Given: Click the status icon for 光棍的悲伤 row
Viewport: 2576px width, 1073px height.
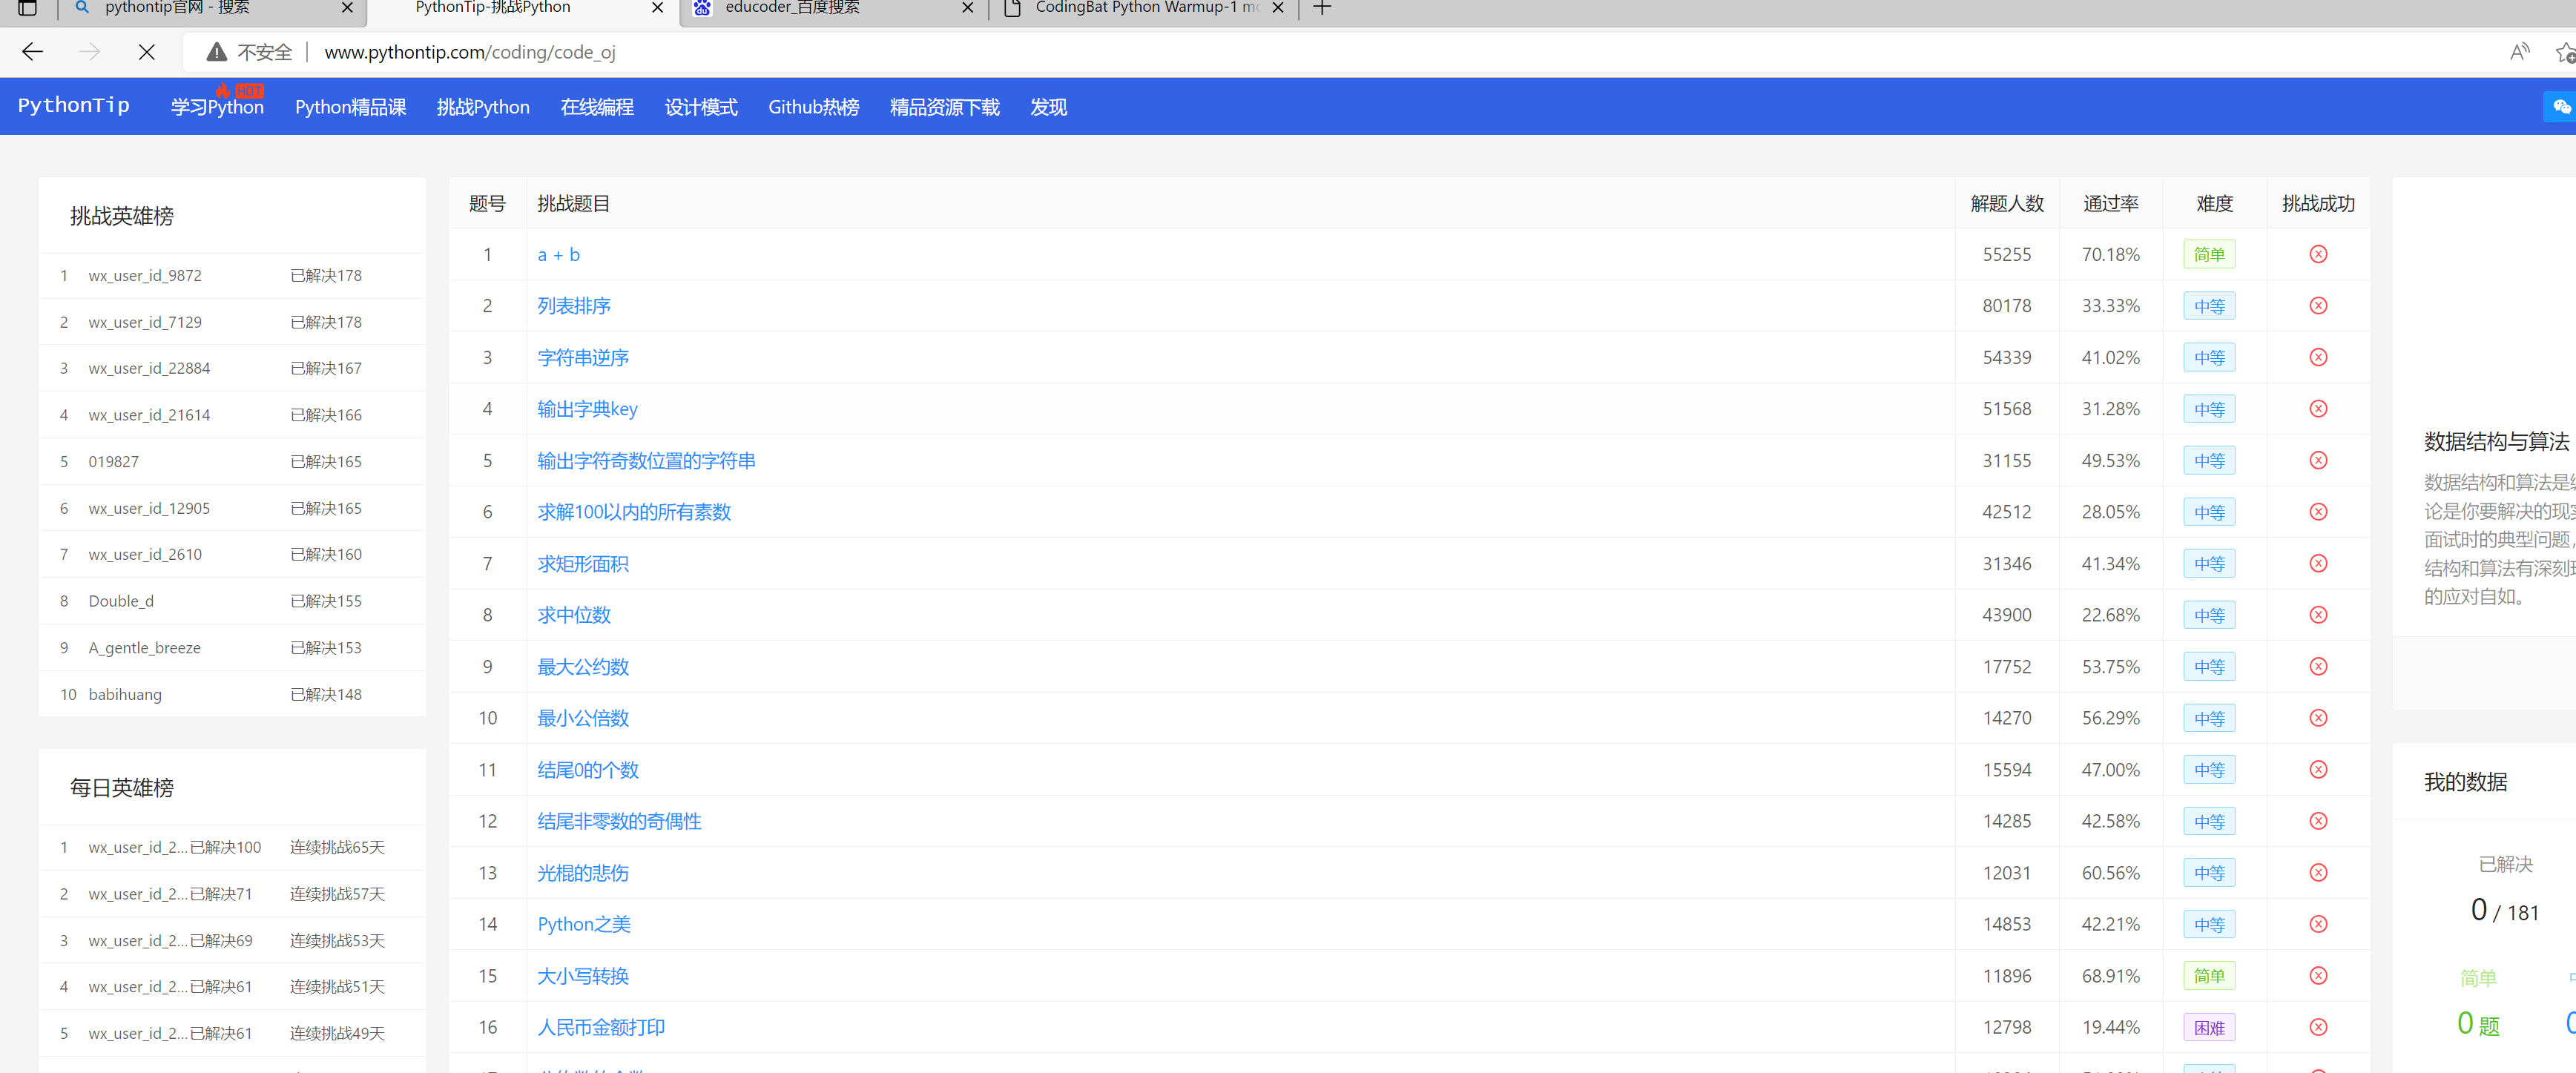Looking at the screenshot, I should click(x=2318, y=872).
